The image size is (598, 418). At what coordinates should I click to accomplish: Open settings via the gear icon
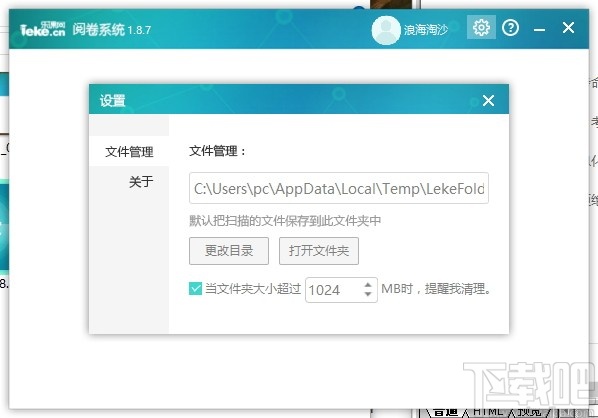point(481,27)
